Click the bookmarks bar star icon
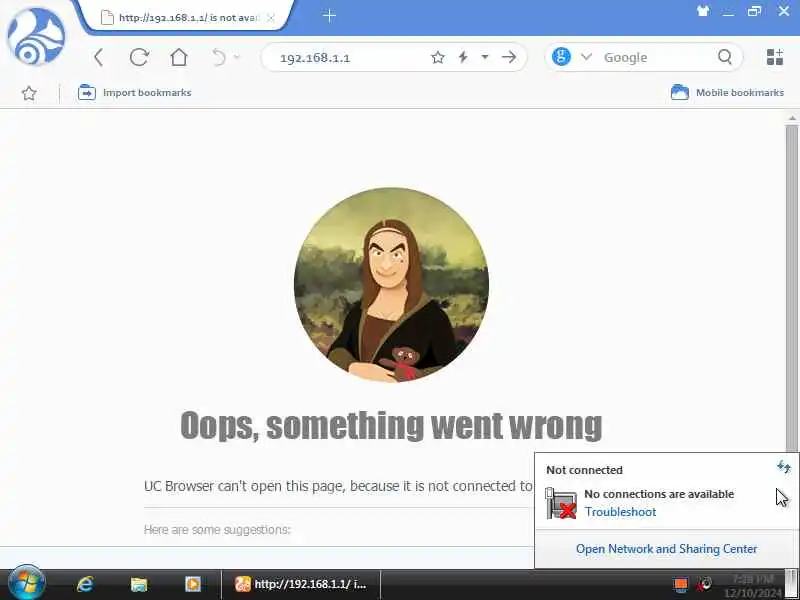 (29, 93)
